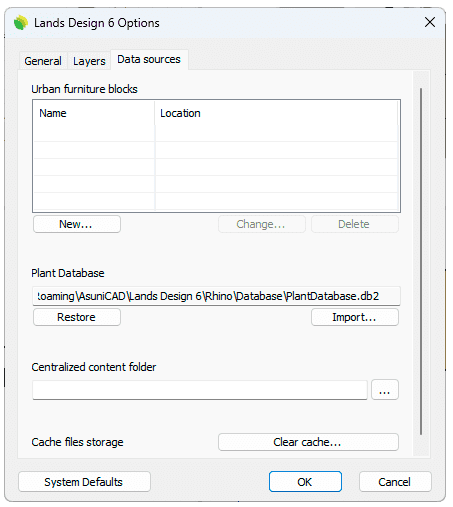Import a Plant Database file
The image size is (453, 507).
point(355,317)
